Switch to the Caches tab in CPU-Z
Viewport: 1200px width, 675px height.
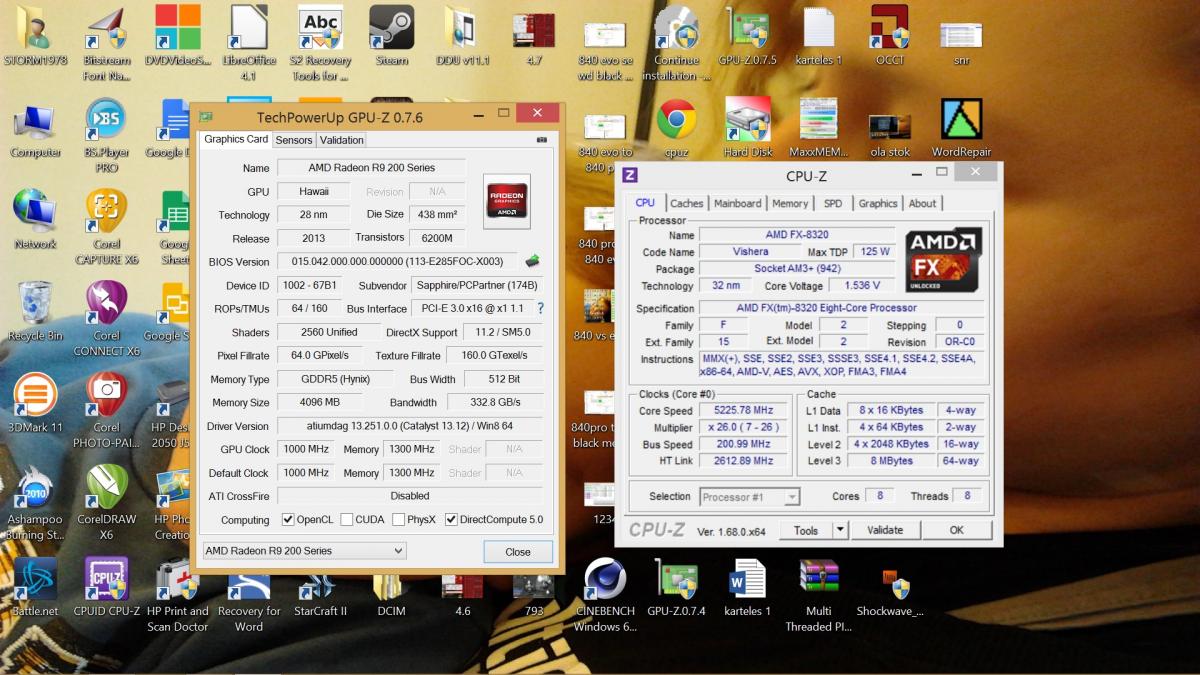coord(687,203)
